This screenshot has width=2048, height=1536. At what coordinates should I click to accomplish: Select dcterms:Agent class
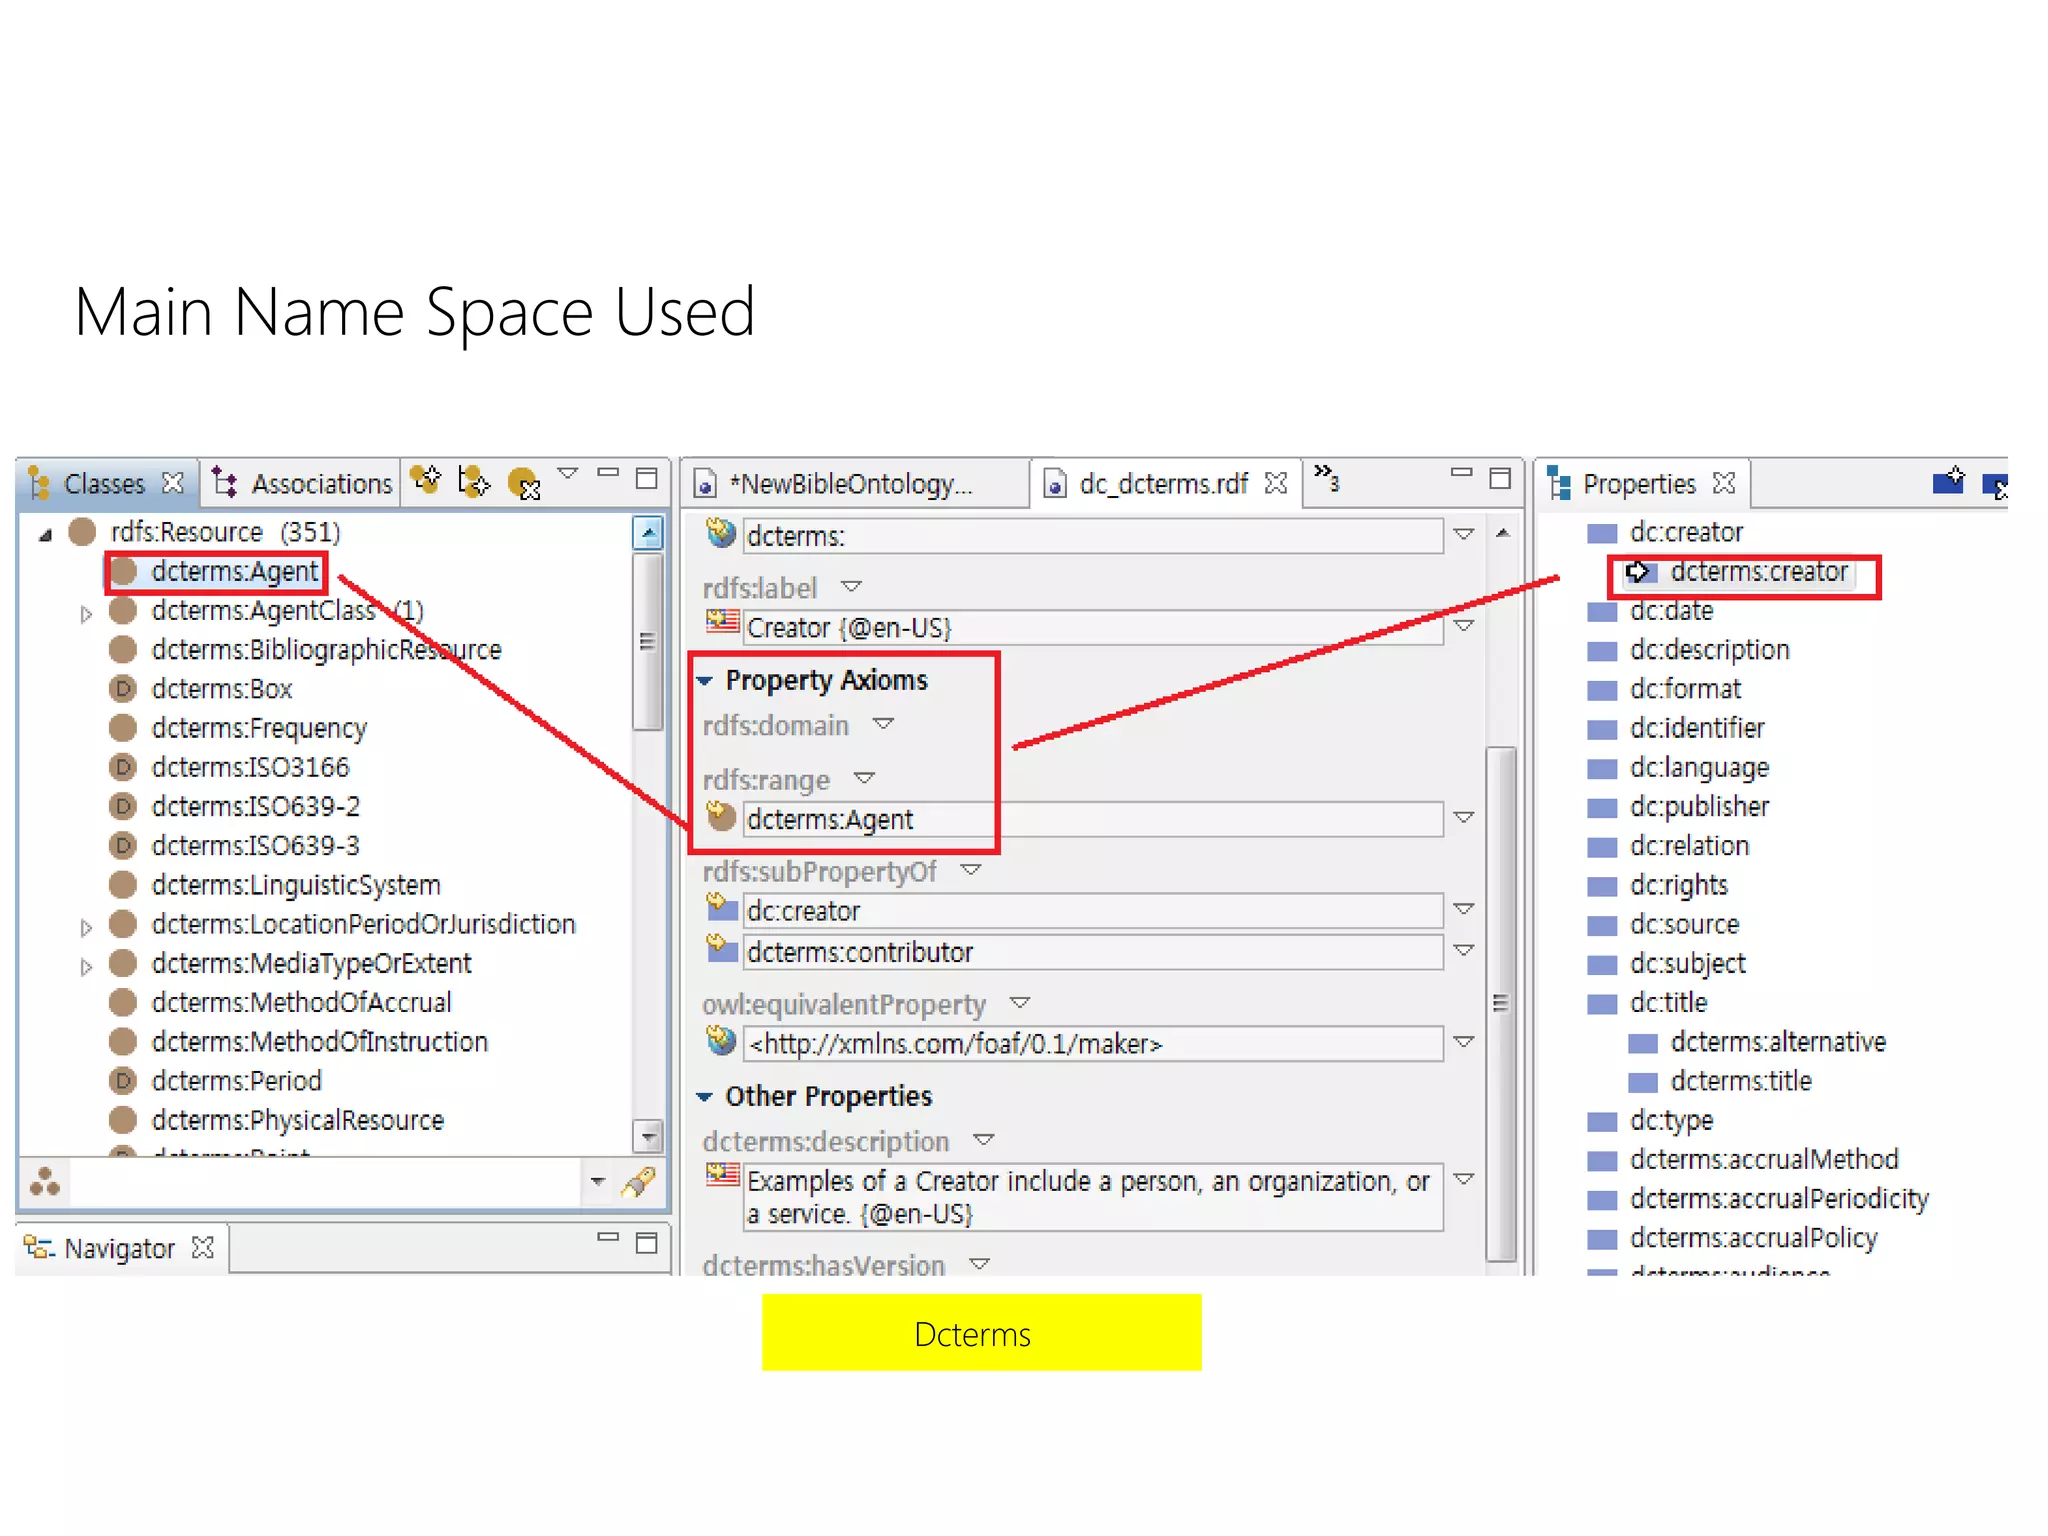coord(234,571)
